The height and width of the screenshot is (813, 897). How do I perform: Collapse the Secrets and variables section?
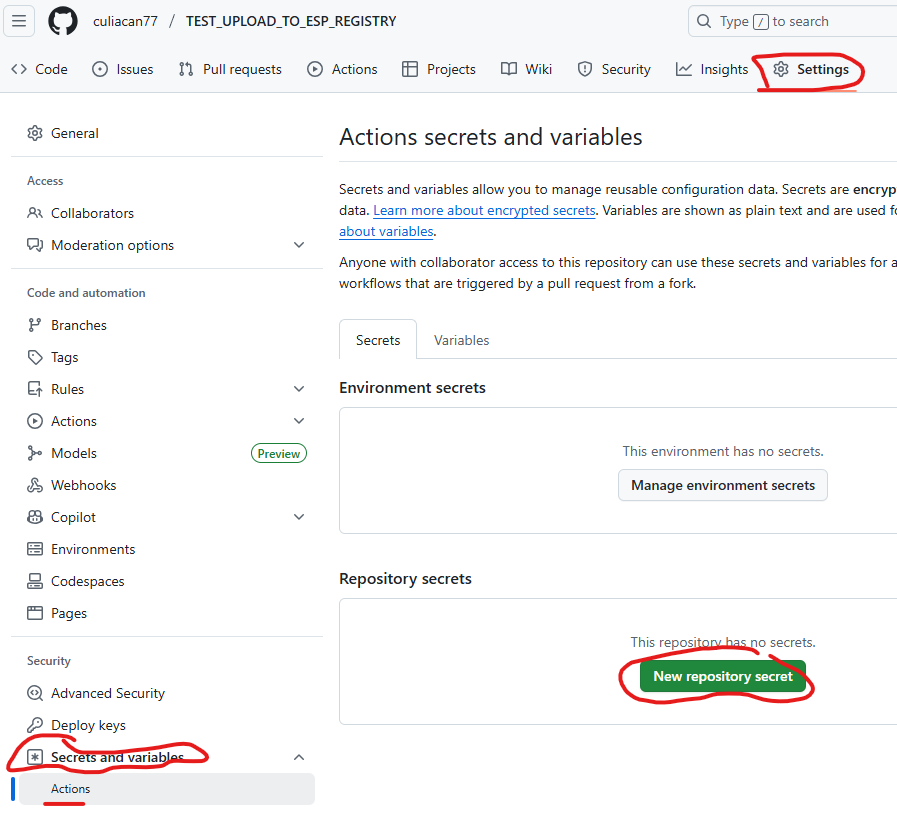coord(299,757)
